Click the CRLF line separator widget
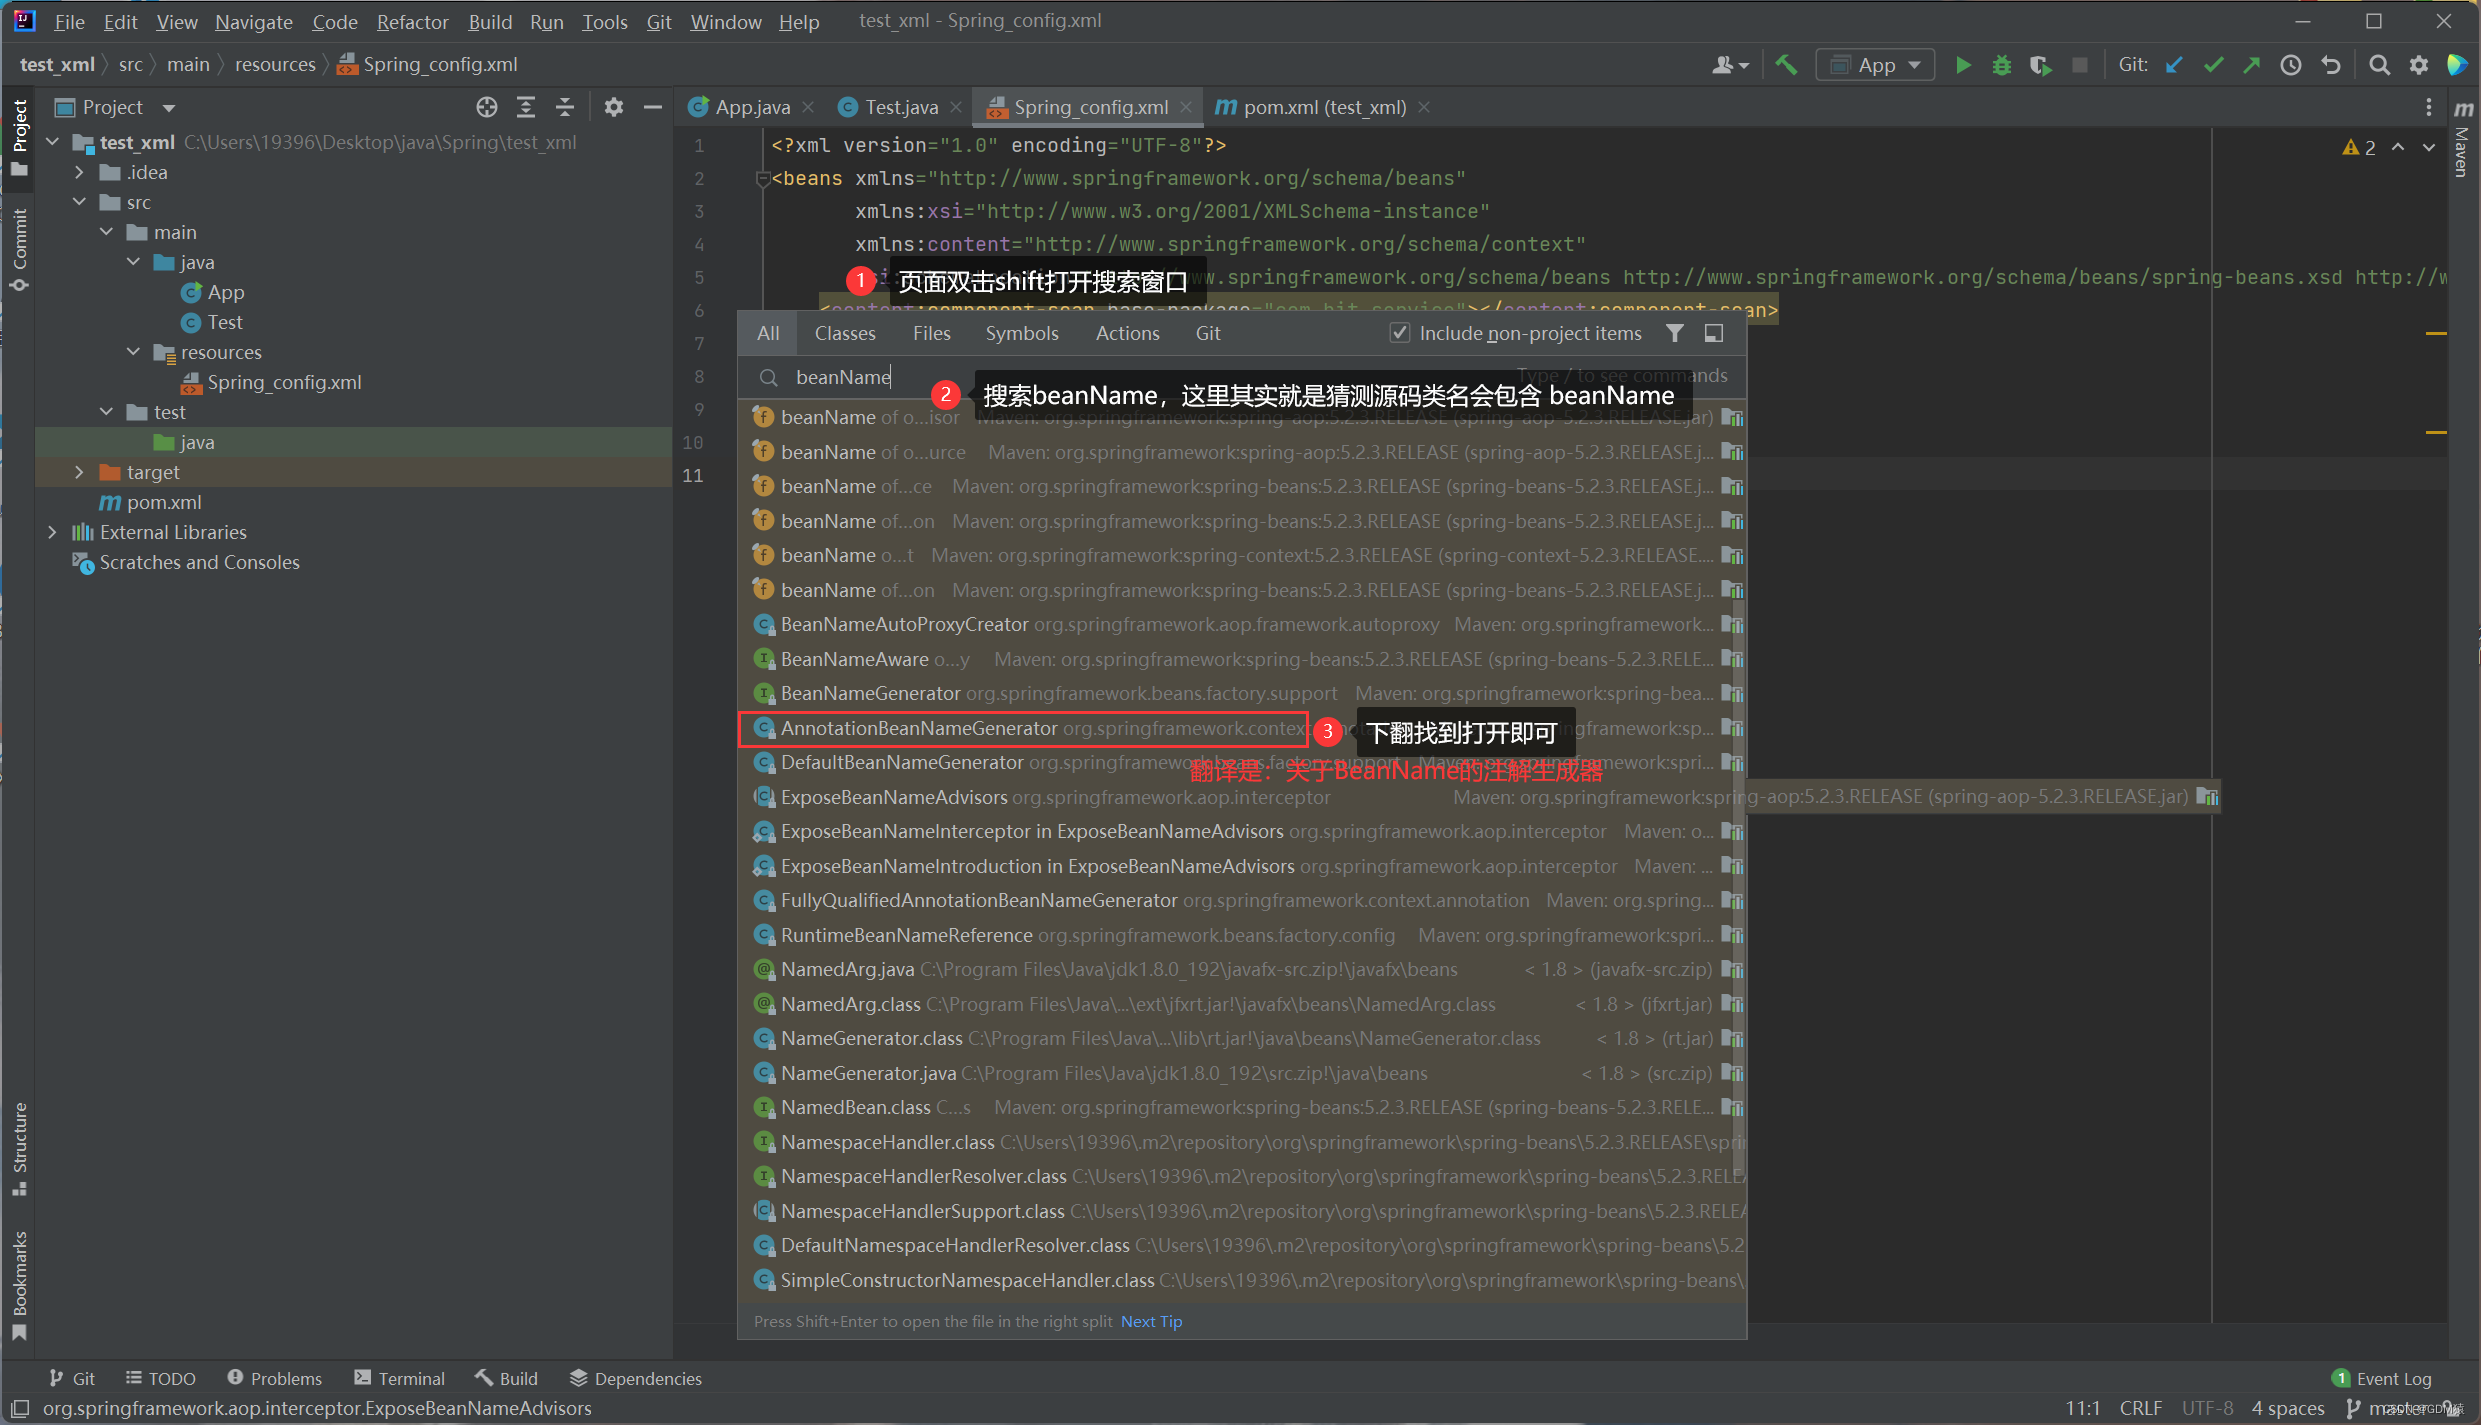Viewport: 2481px width, 1425px height. click(x=2141, y=1408)
